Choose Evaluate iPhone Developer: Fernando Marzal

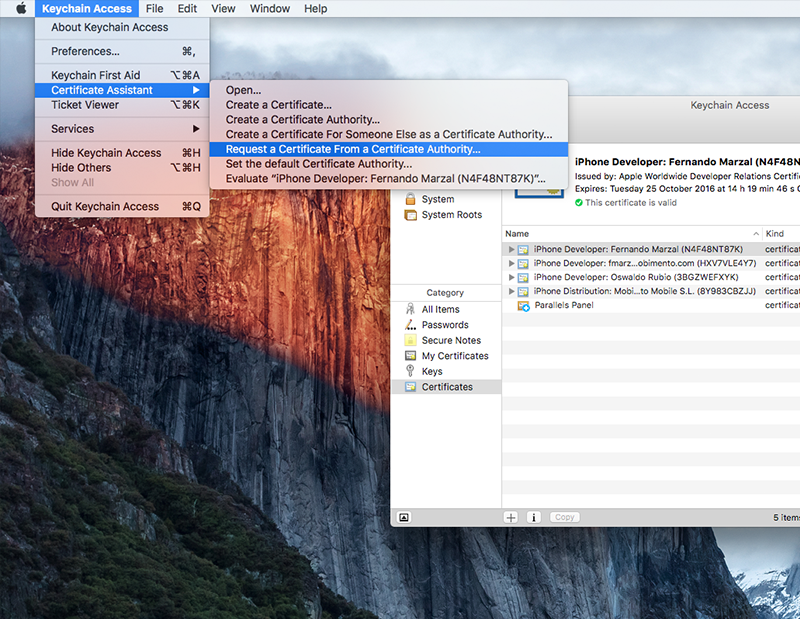pyautogui.click(x=389, y=179)
